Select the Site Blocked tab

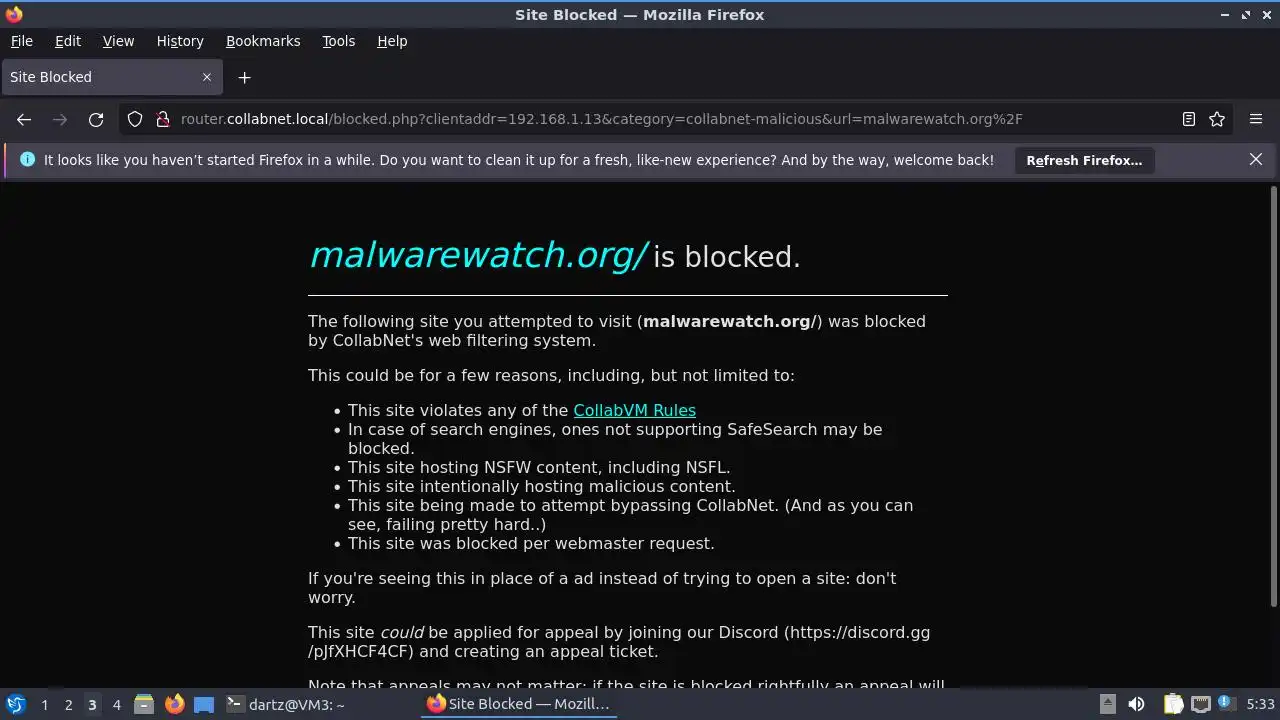pos(110,77)
